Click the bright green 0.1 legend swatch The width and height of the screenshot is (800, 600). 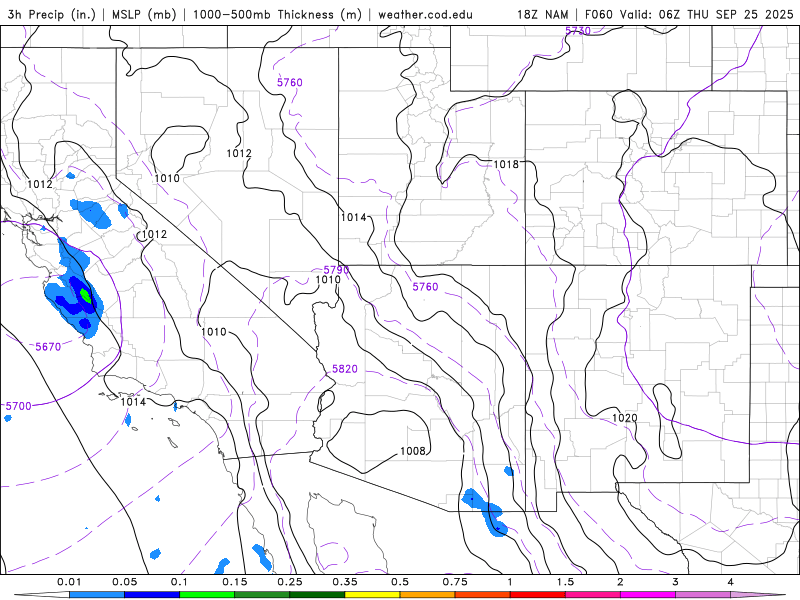(207, 595)
